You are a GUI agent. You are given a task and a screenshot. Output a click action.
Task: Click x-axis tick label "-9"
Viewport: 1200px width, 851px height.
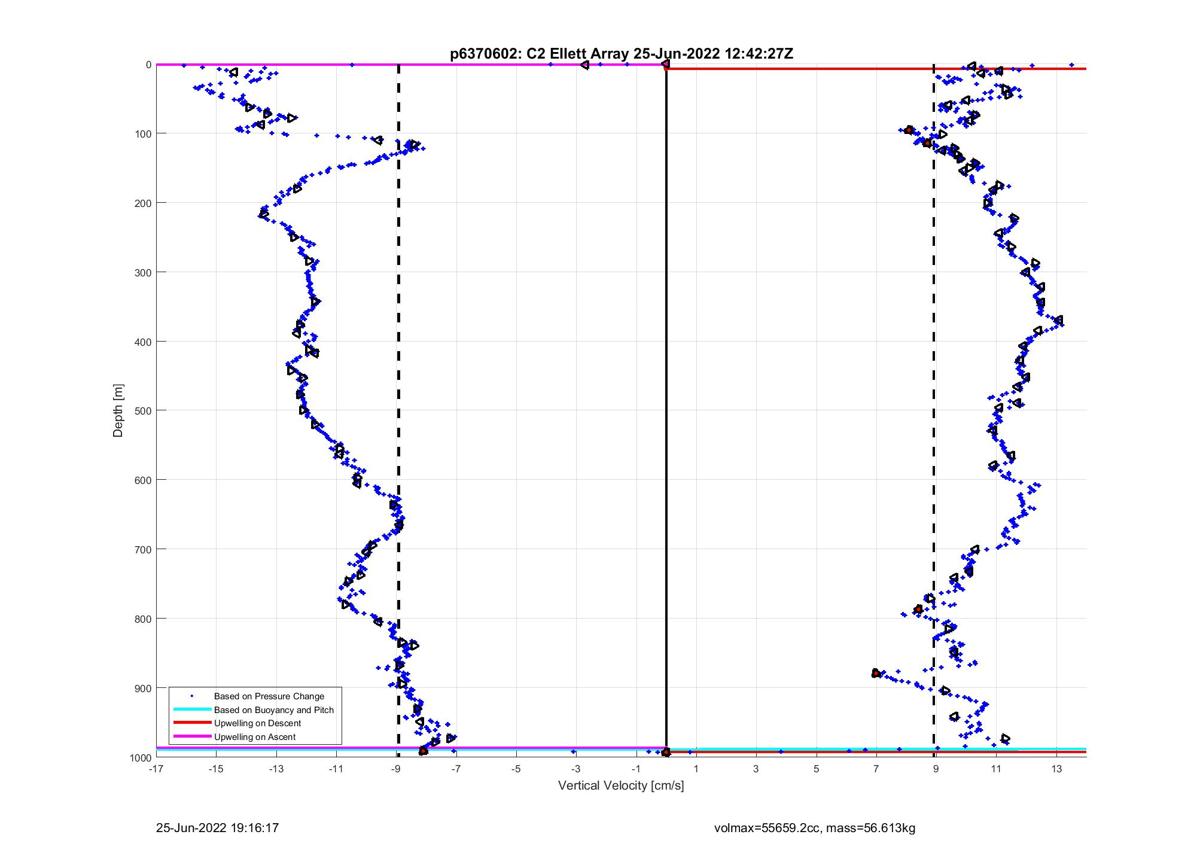[396, 769]
